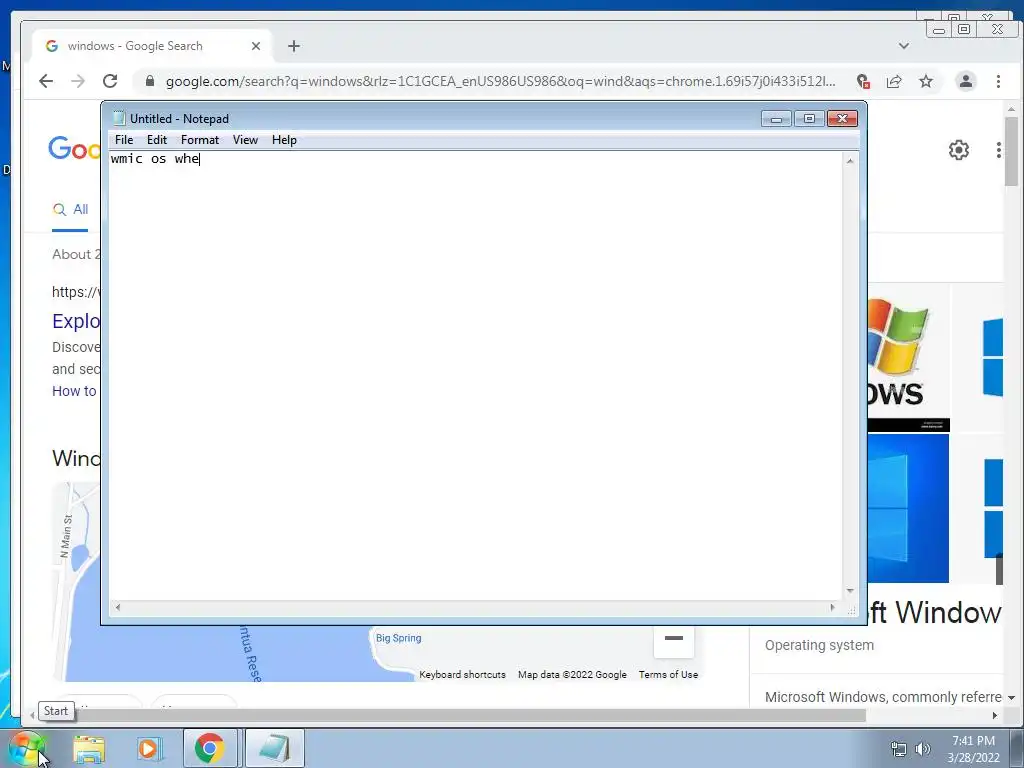Click the padlock site info icon
Image resolution: width=1024 pixels, height=768 pixels.
[150, 81]
